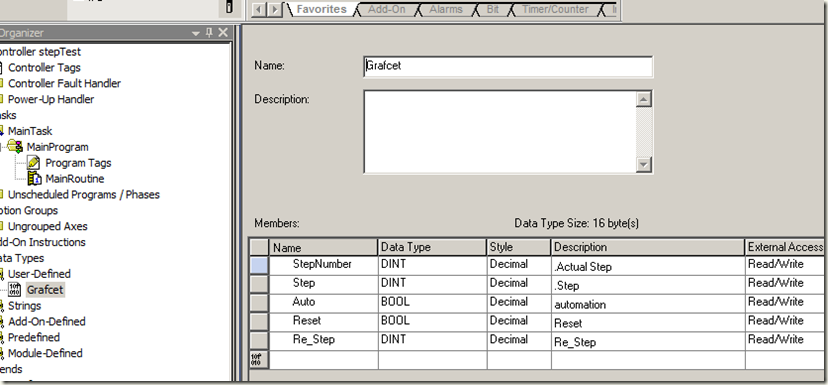This screenshot has width=828, height=385.
Task: Click the Description column header
Action: [648, 247]
